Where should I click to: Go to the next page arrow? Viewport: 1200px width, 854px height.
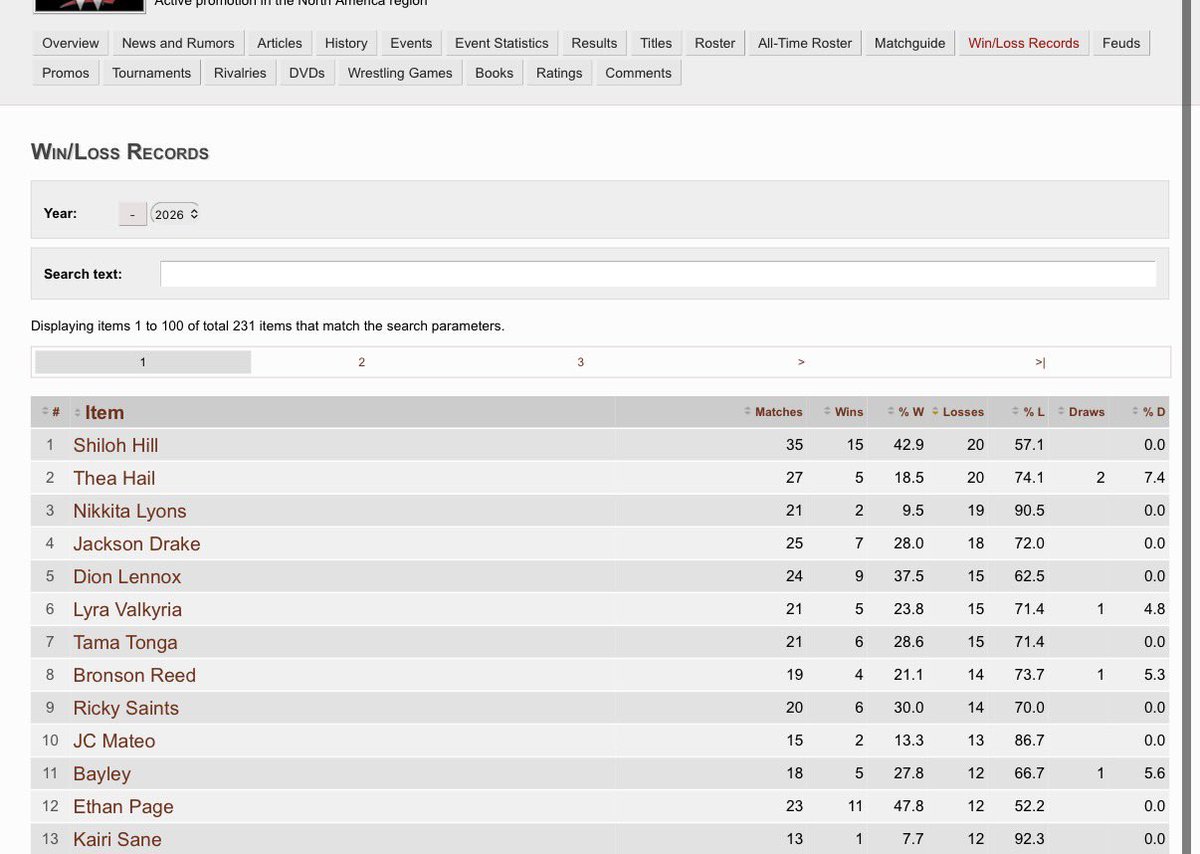point(801,362)
